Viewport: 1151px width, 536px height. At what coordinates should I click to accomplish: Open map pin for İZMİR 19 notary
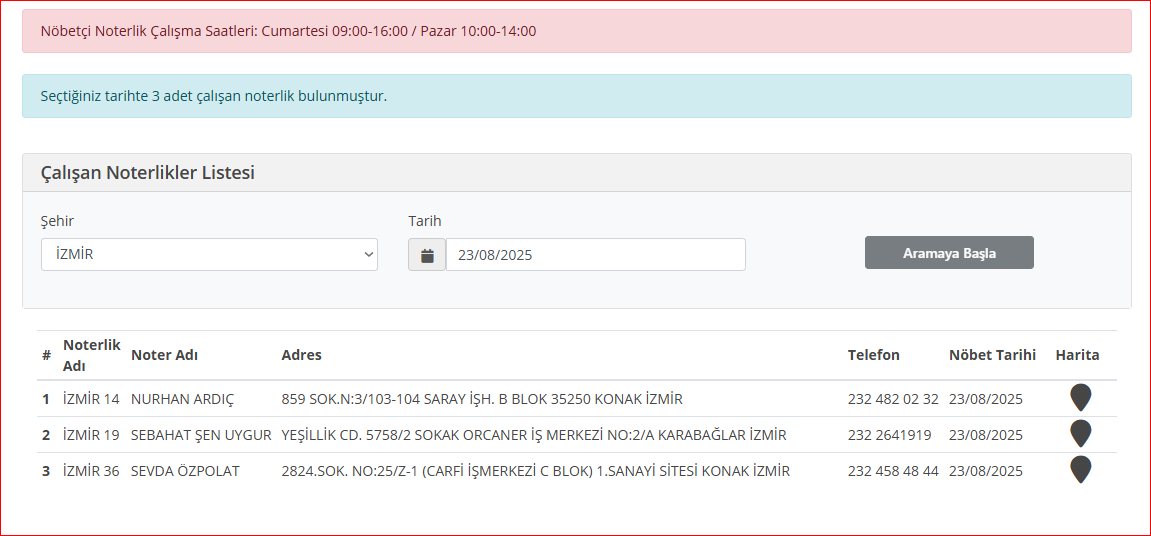[x=1080, y=433]
